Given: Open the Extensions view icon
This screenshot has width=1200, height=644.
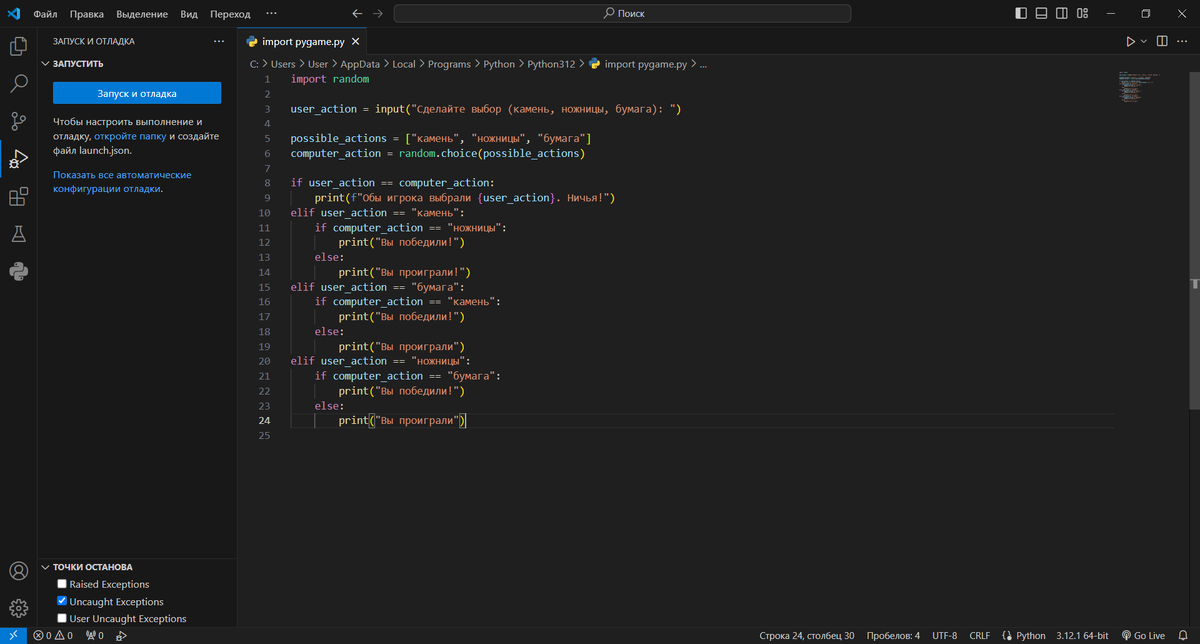Looking at the screenshot, I should coord(18,197).
